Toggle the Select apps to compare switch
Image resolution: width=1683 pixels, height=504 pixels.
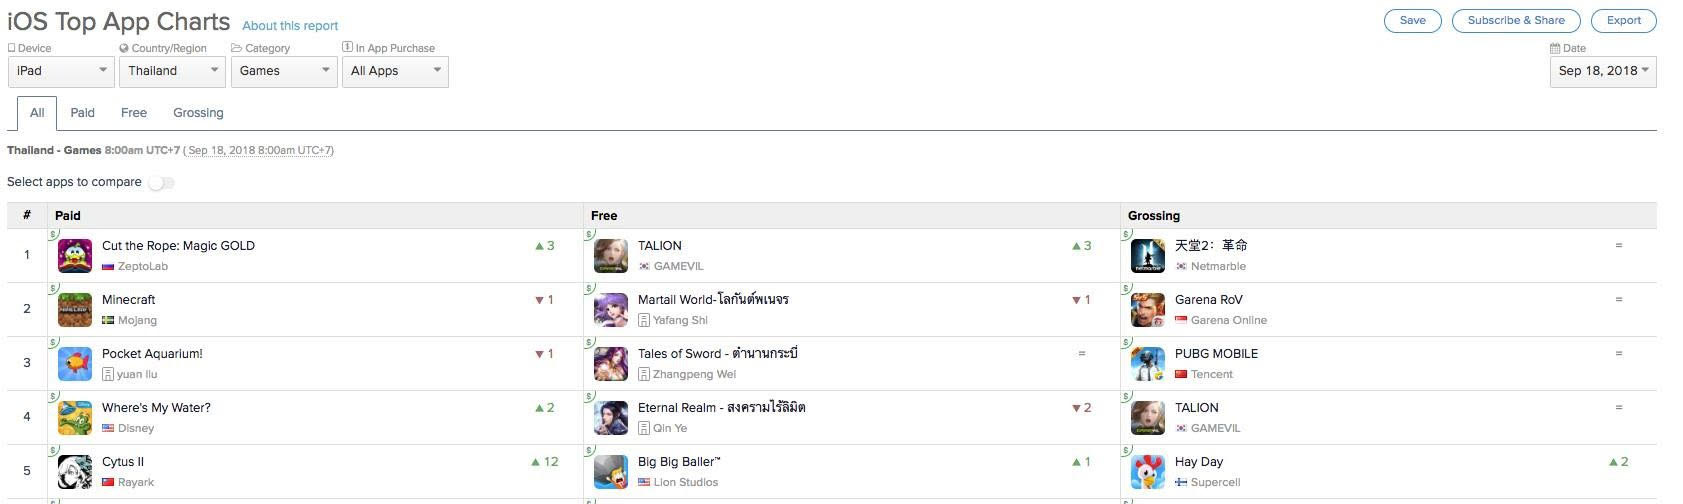pyautogui.click(x=161, y=183)
